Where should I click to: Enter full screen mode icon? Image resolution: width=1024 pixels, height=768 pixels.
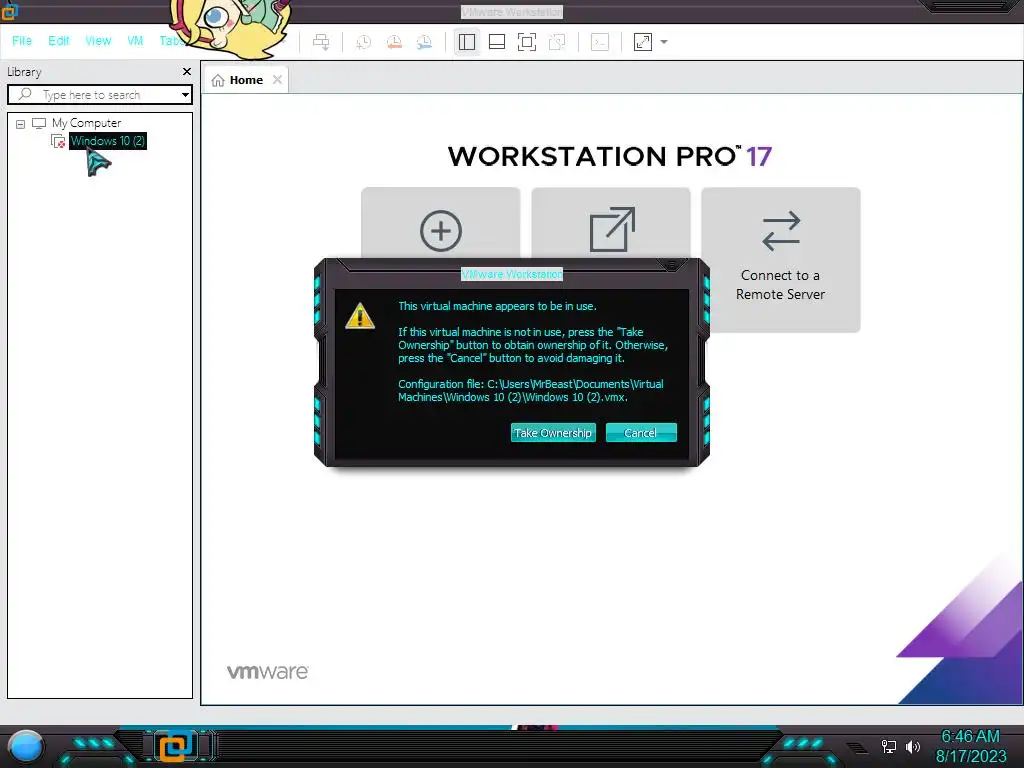pyautogui.click(x=527, y=42)
